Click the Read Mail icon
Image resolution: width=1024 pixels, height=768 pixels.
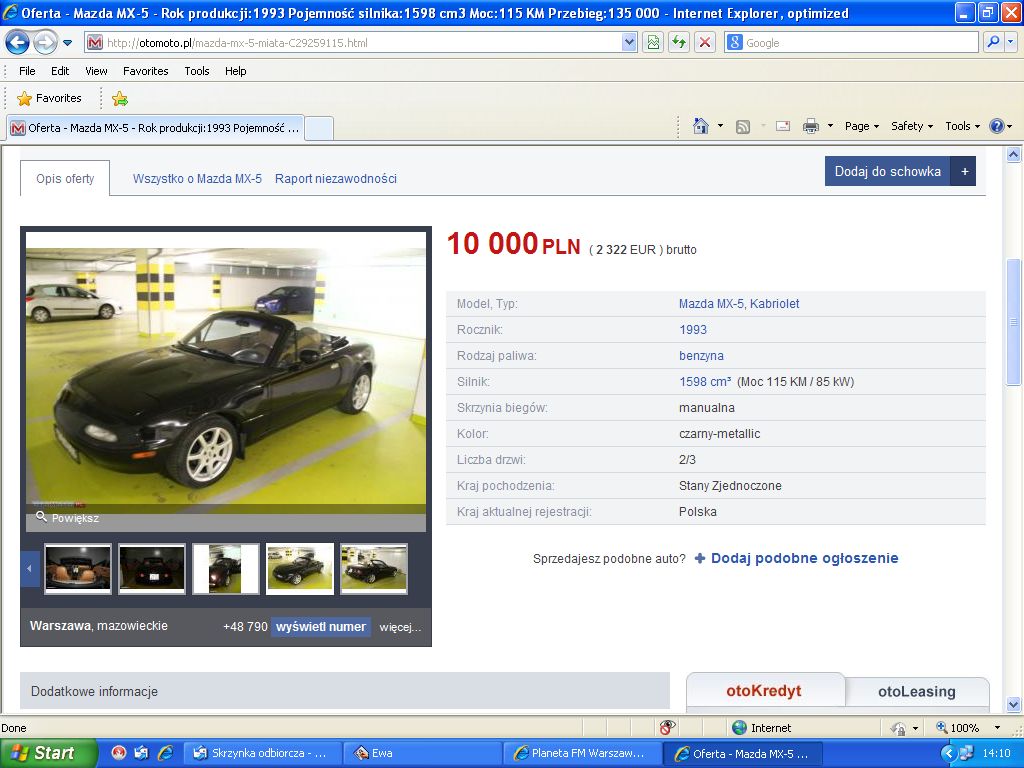click(x=783, y=126)
